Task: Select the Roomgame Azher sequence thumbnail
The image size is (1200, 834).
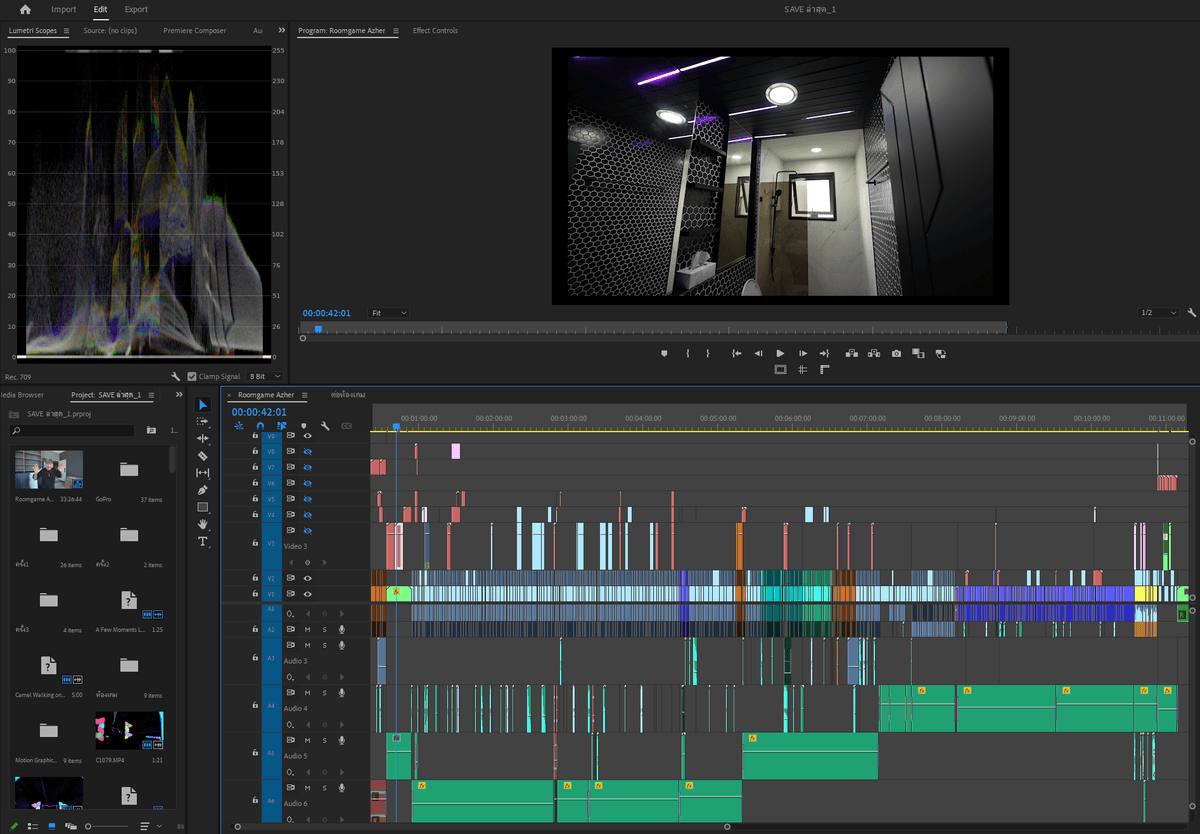Action: tap(49, 470)
